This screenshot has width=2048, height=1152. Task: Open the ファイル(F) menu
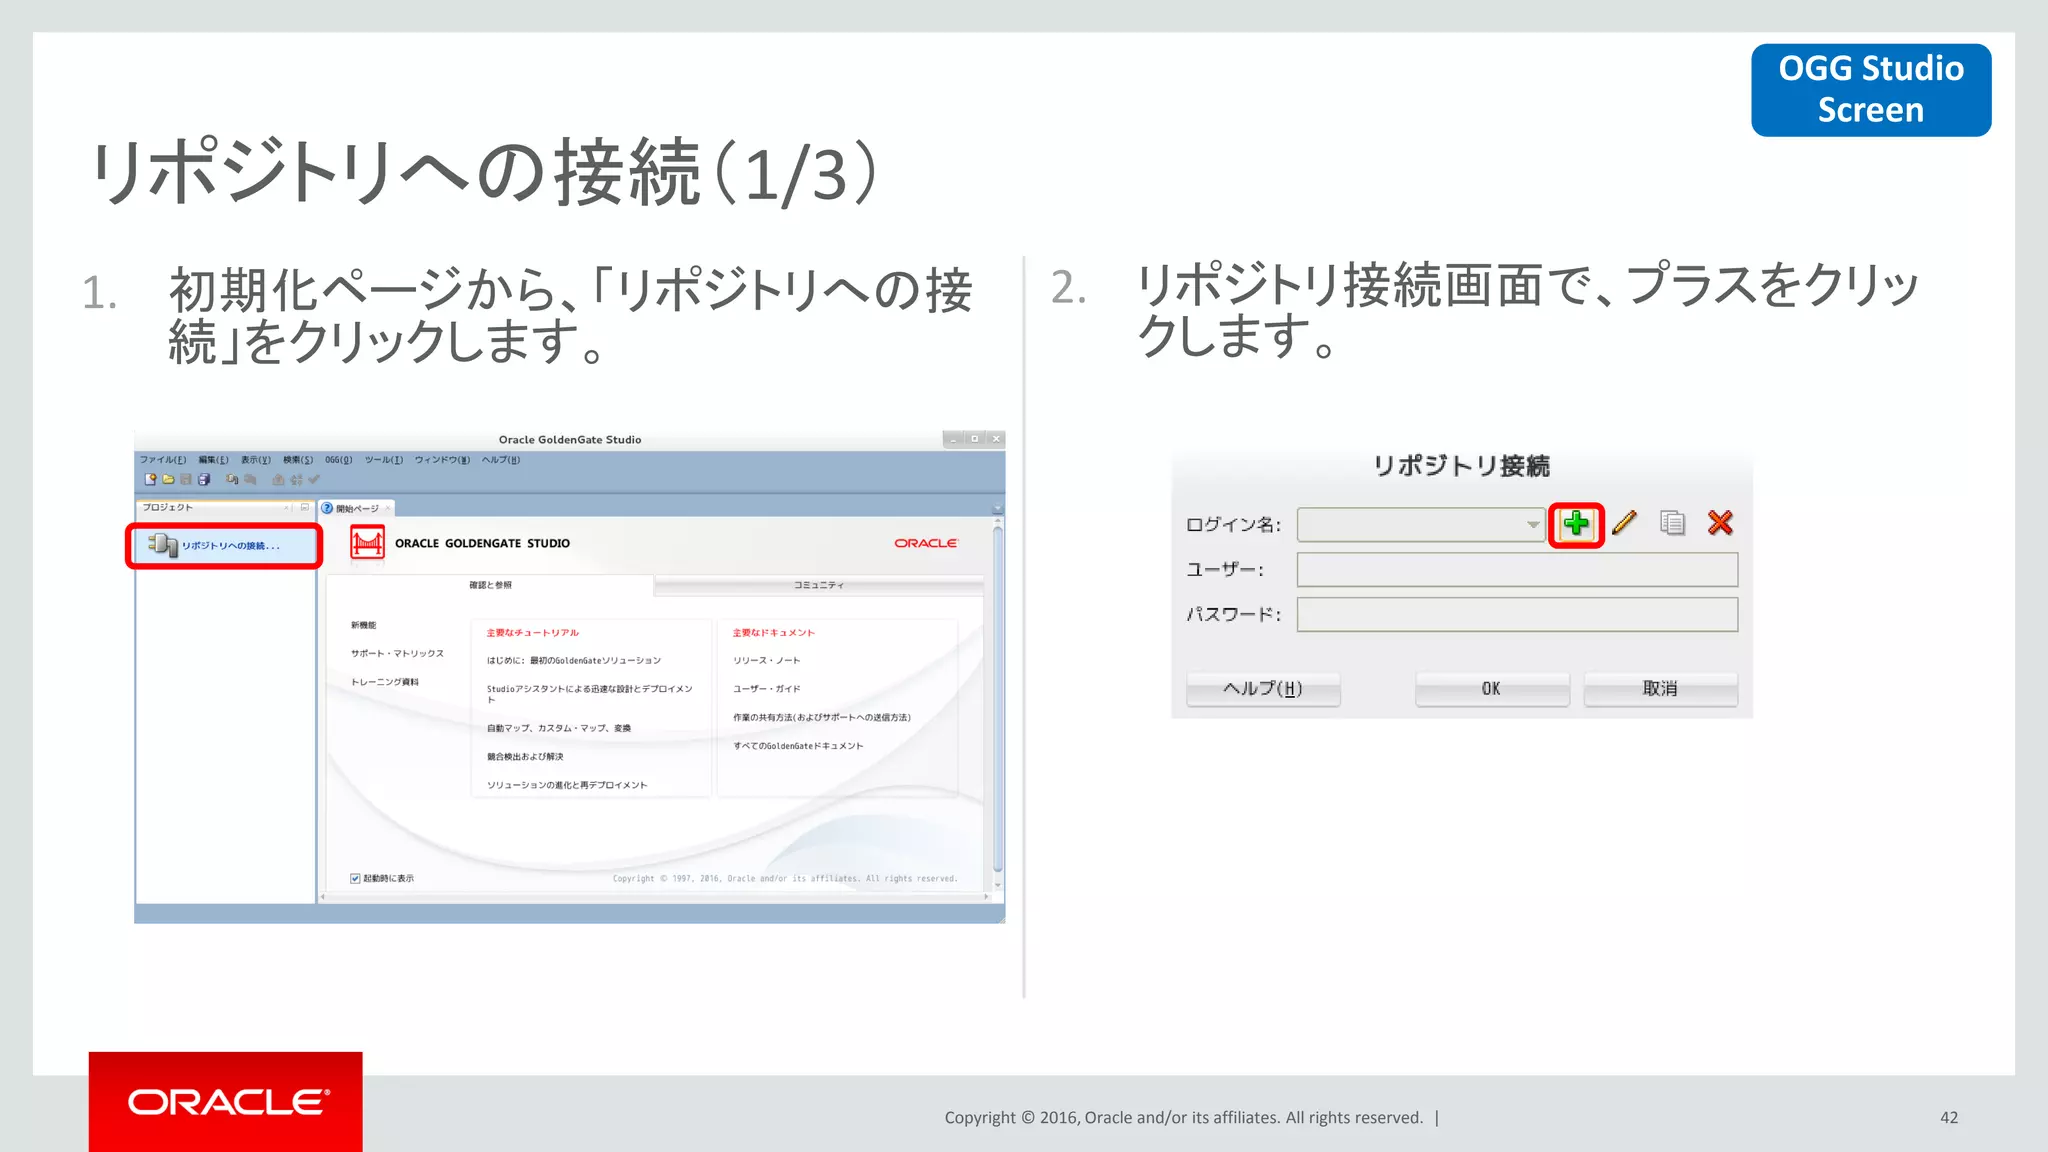[162, 460]
